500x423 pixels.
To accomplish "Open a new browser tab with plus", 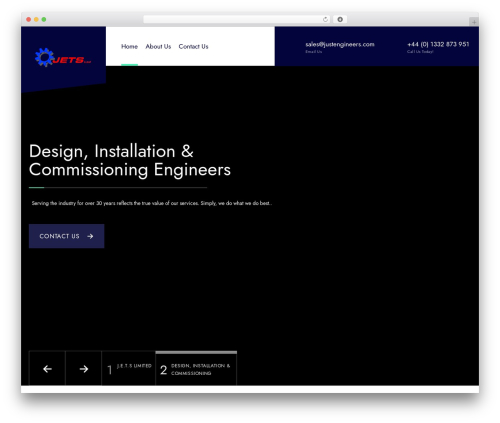I will (474, 22).
